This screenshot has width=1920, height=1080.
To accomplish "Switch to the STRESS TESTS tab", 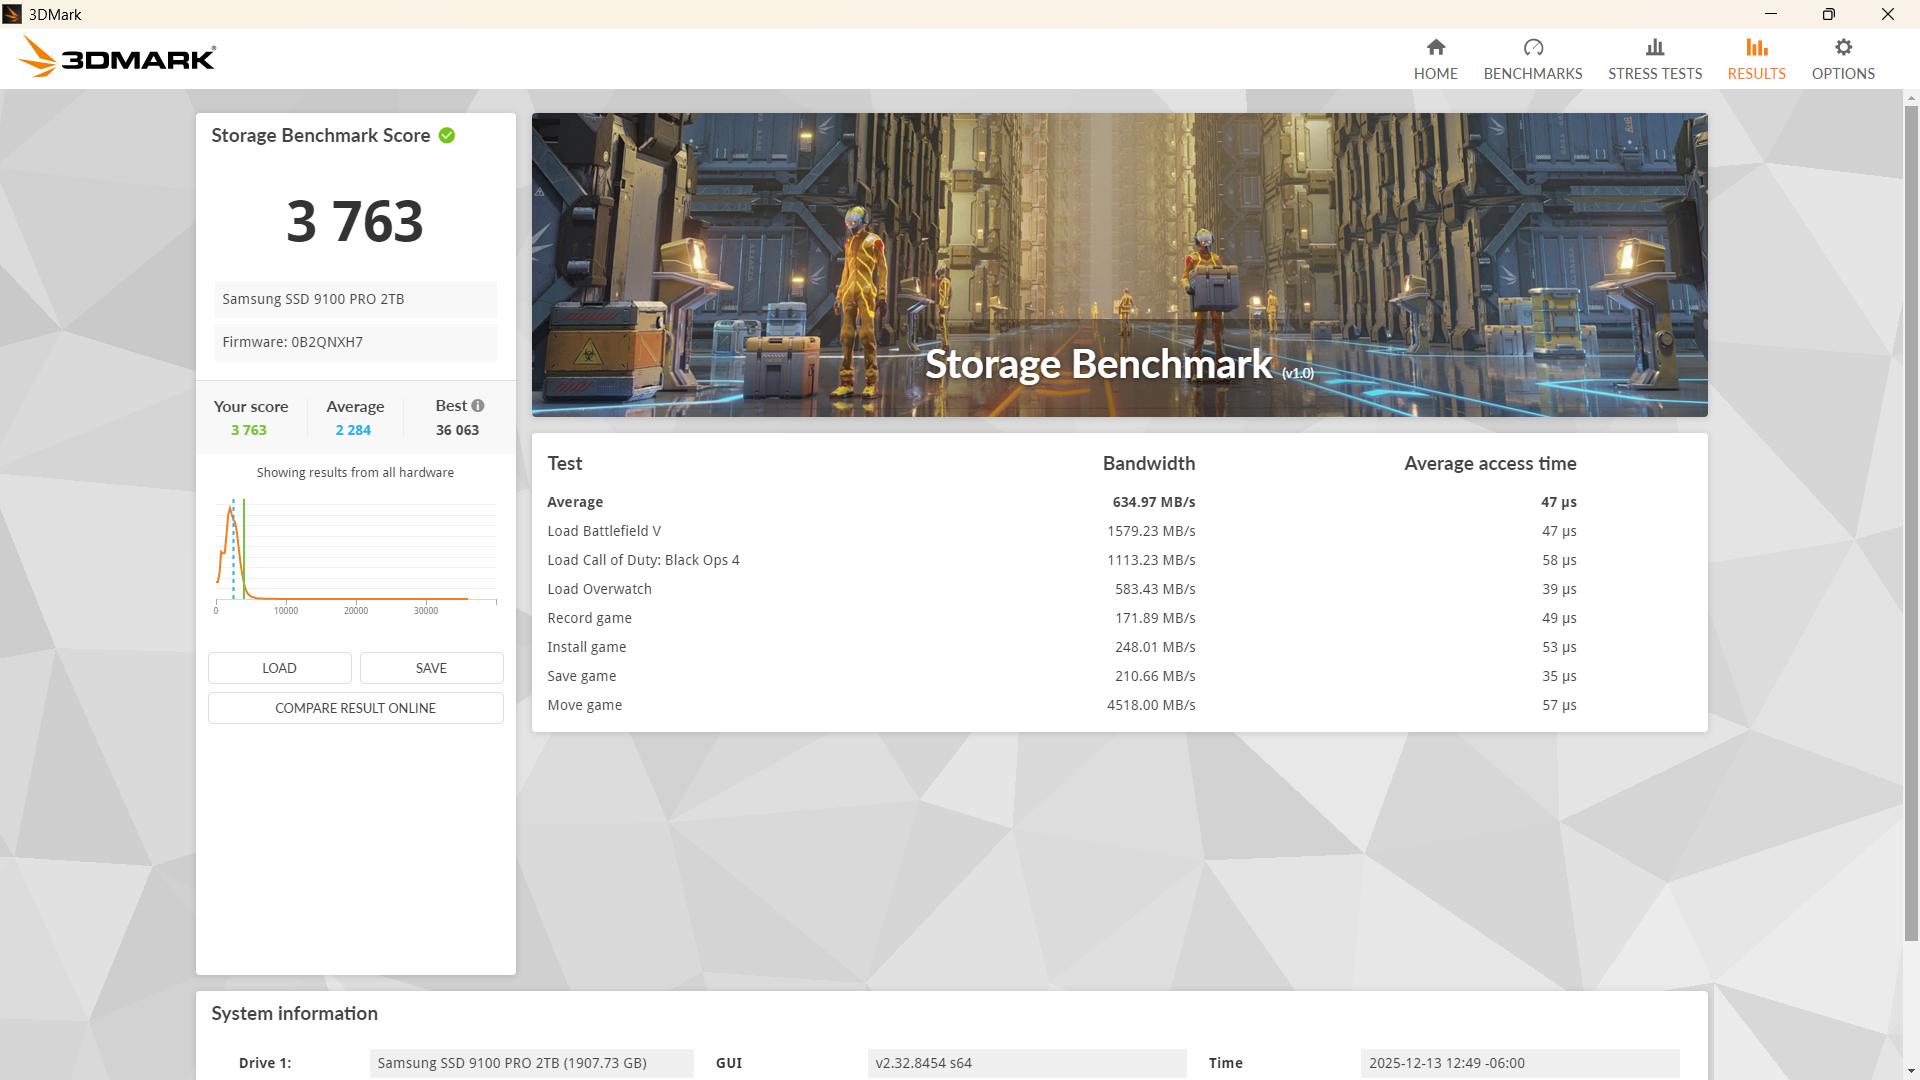I will click(1654, 59).
